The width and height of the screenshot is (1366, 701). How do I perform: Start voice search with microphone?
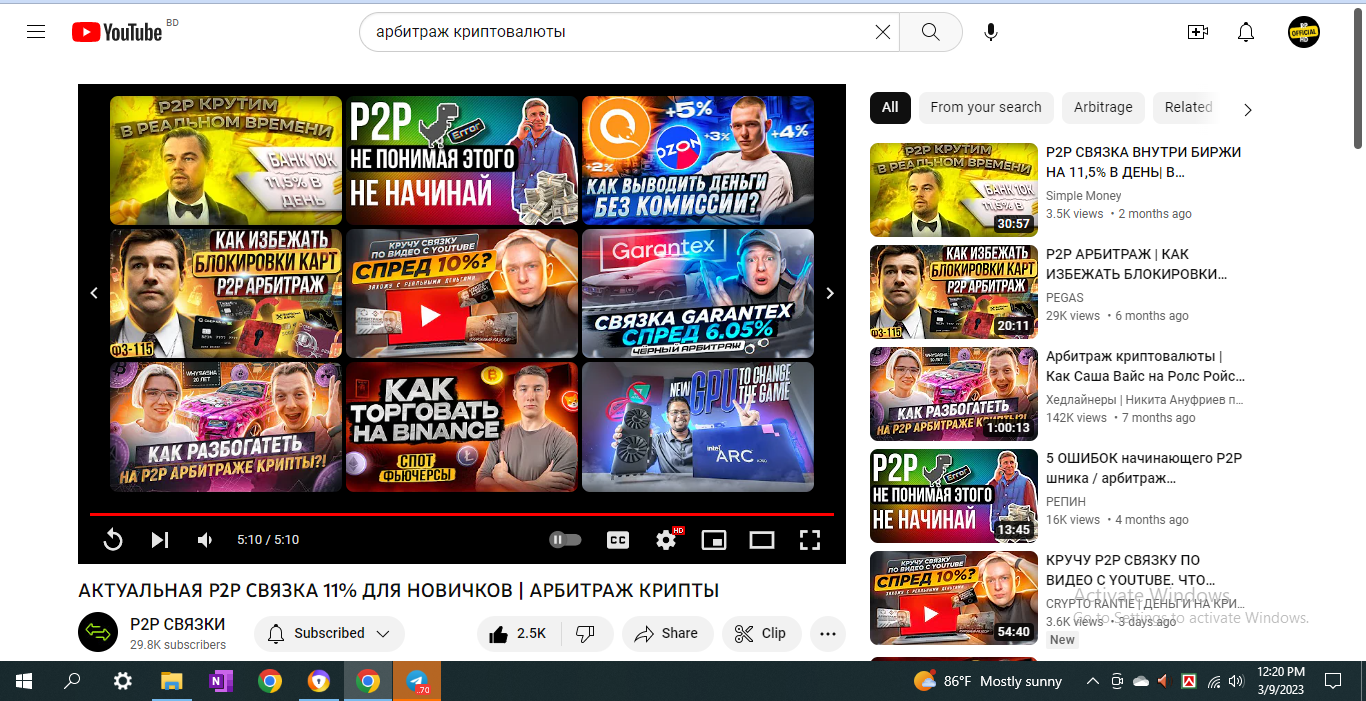click(990, 32)
